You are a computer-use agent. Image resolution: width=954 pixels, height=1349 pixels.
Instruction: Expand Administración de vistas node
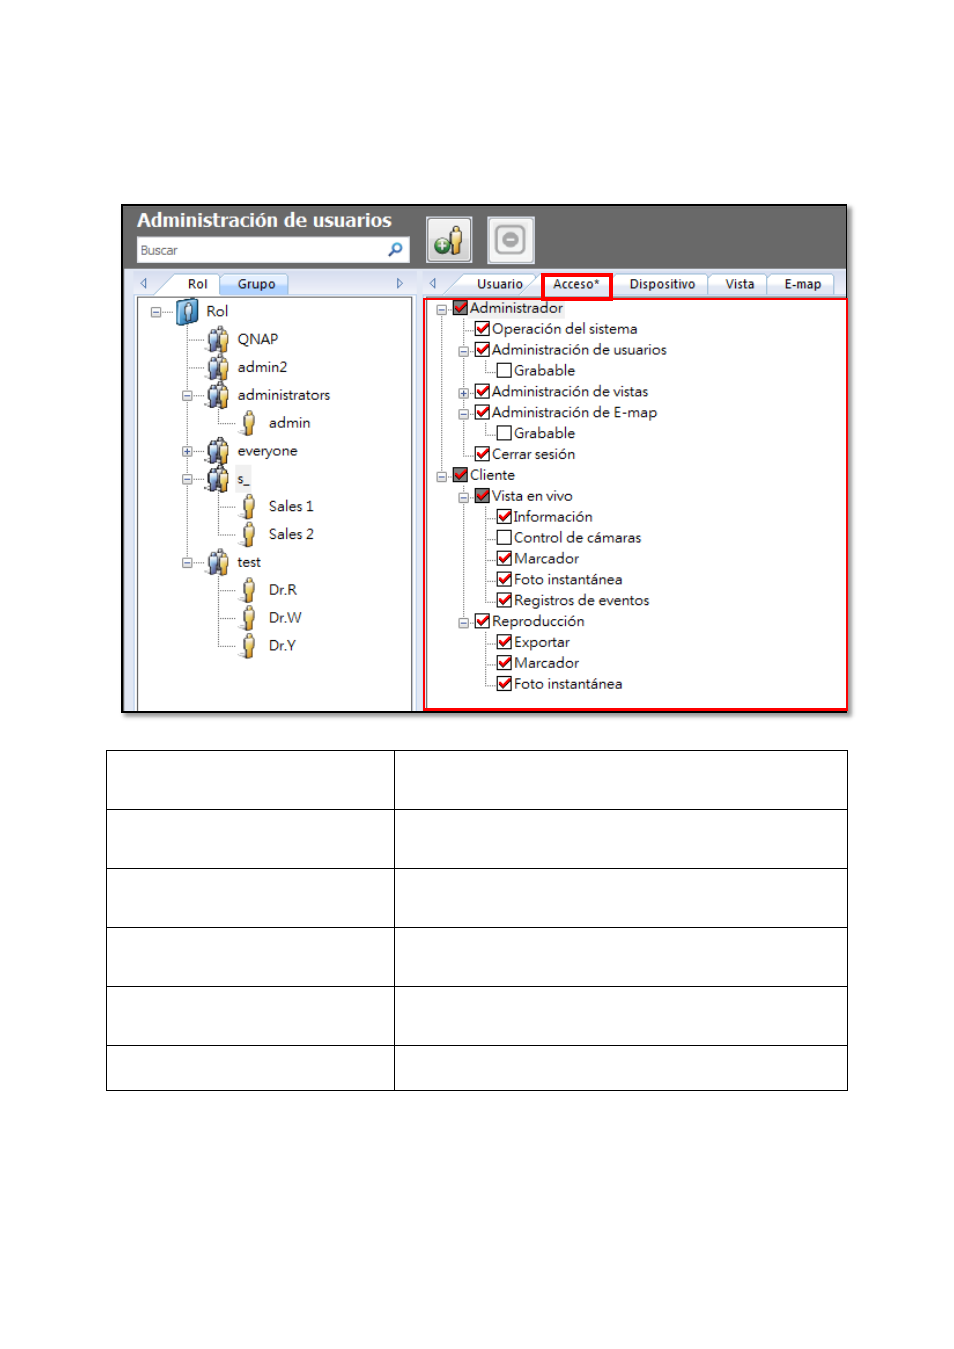[464, 393]
